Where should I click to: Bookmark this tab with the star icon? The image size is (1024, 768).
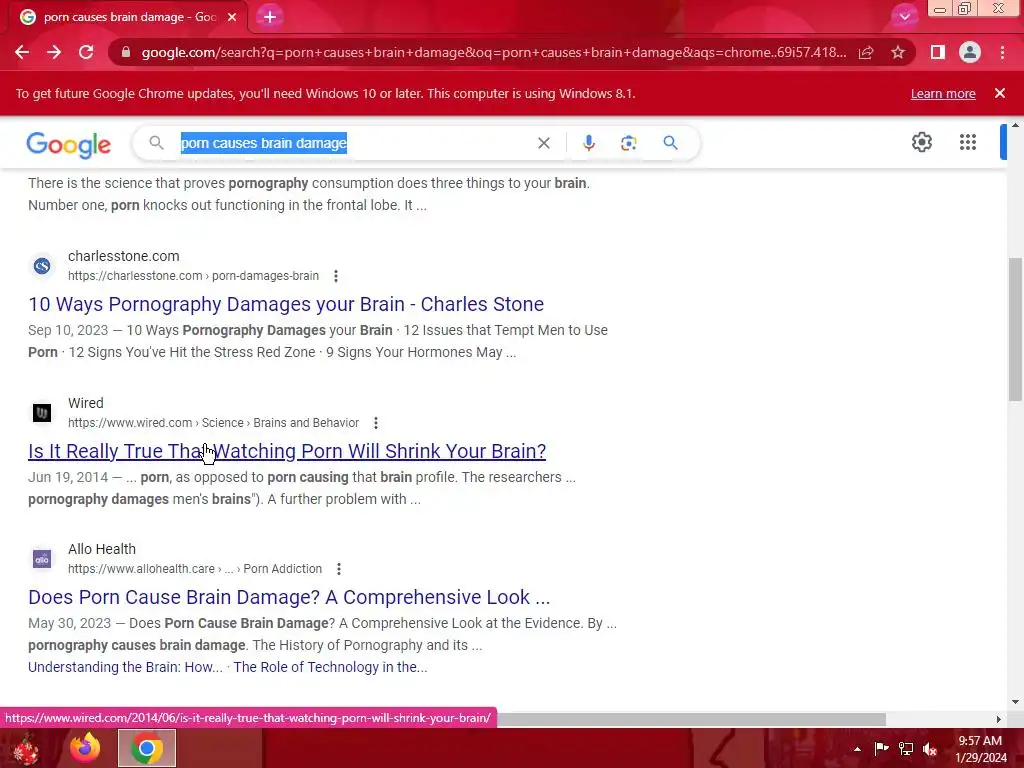click(898, 52)
